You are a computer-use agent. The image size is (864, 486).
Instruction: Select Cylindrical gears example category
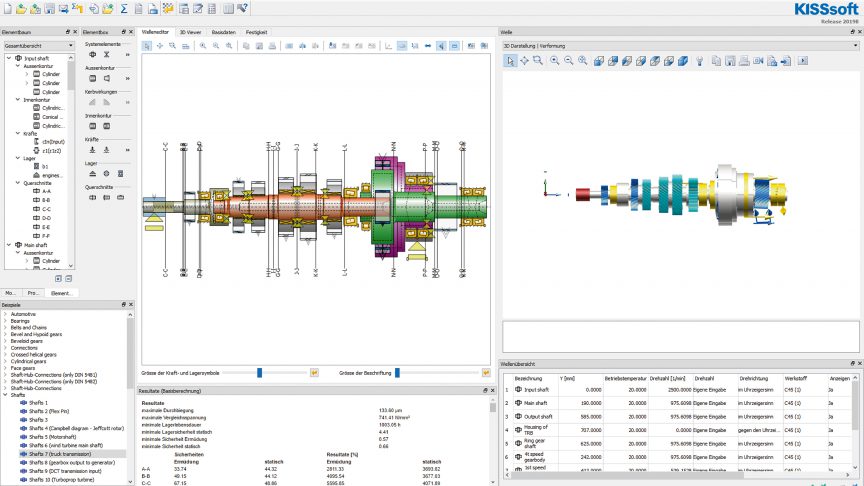coord(29,361)
